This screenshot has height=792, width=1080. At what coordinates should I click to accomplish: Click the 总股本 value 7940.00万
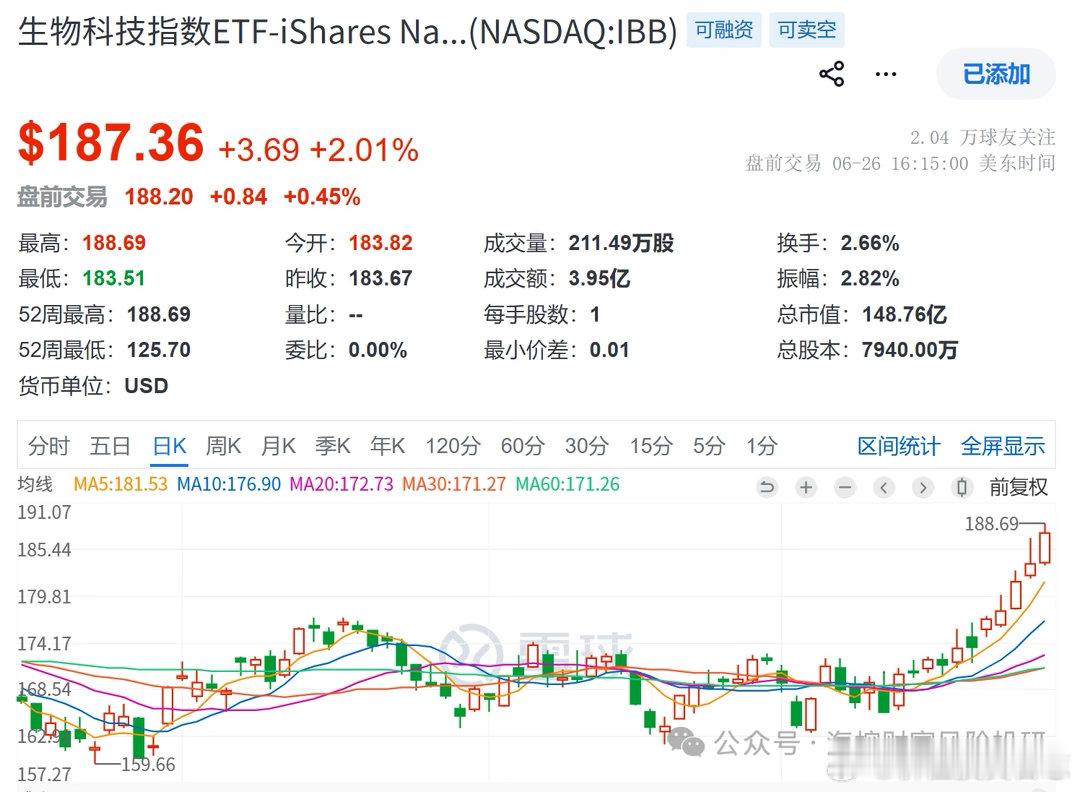click(909, 350)
